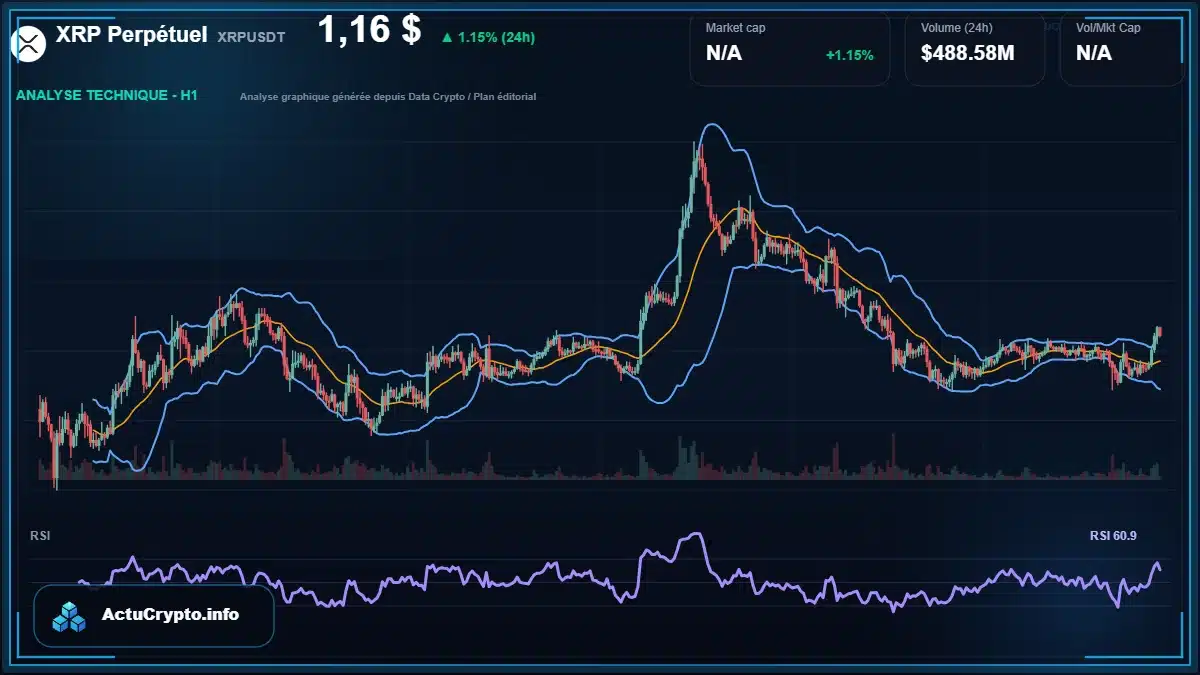This screenshot has height=675, width=1200.
Task: Open the Market cap card
Action: 790,49
